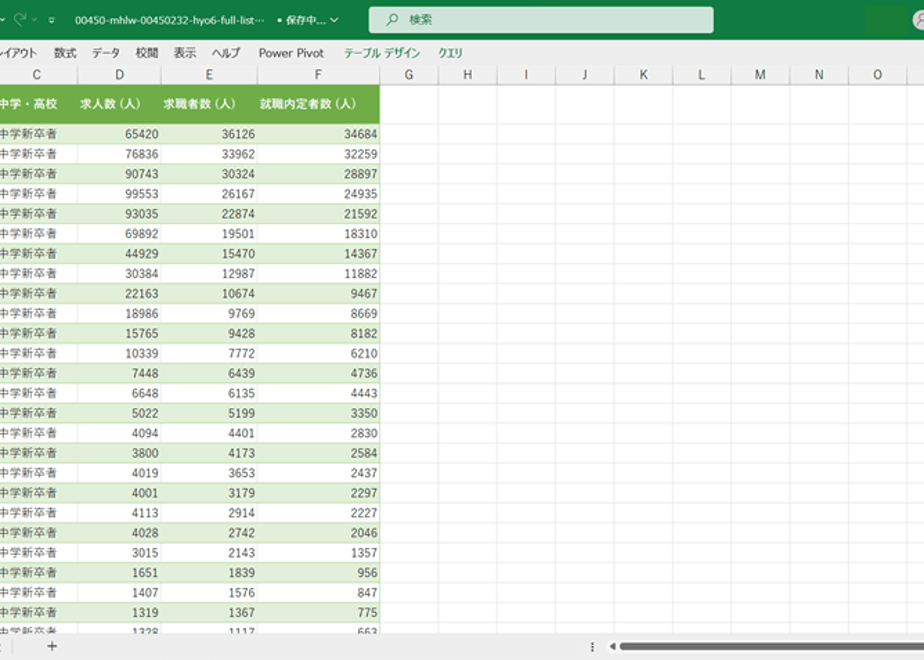The image size is (924, 660).
Task: Click the horizontal scrollbar thumb
Action: pyautogui.click(x=771, y=646)
